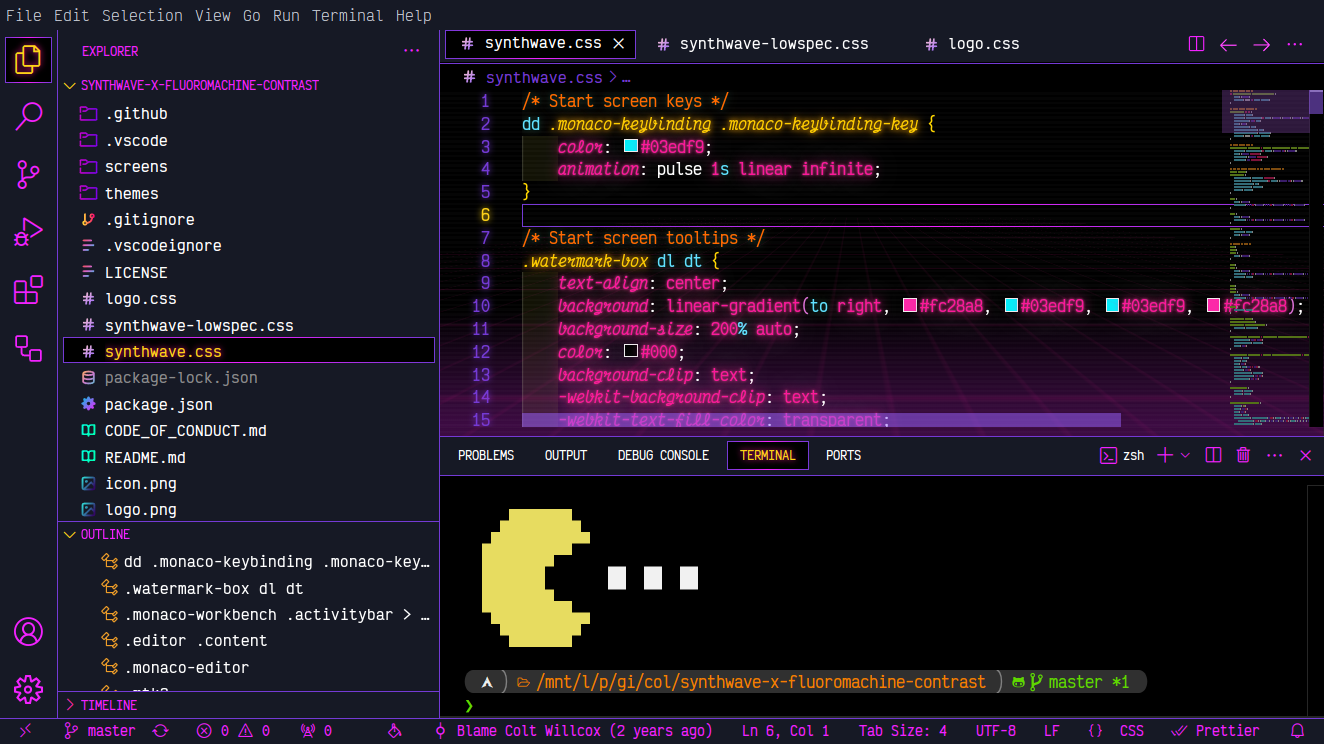Open the Extensions view
This screenshot has width=1324, height=744.
tap(28, 290)
